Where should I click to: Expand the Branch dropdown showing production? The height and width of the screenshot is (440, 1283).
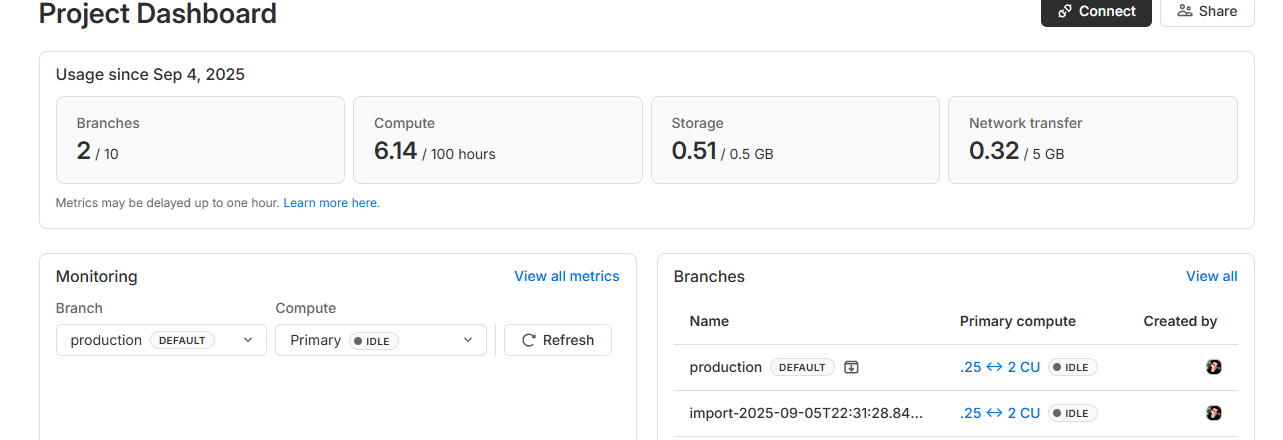(161, 340)
